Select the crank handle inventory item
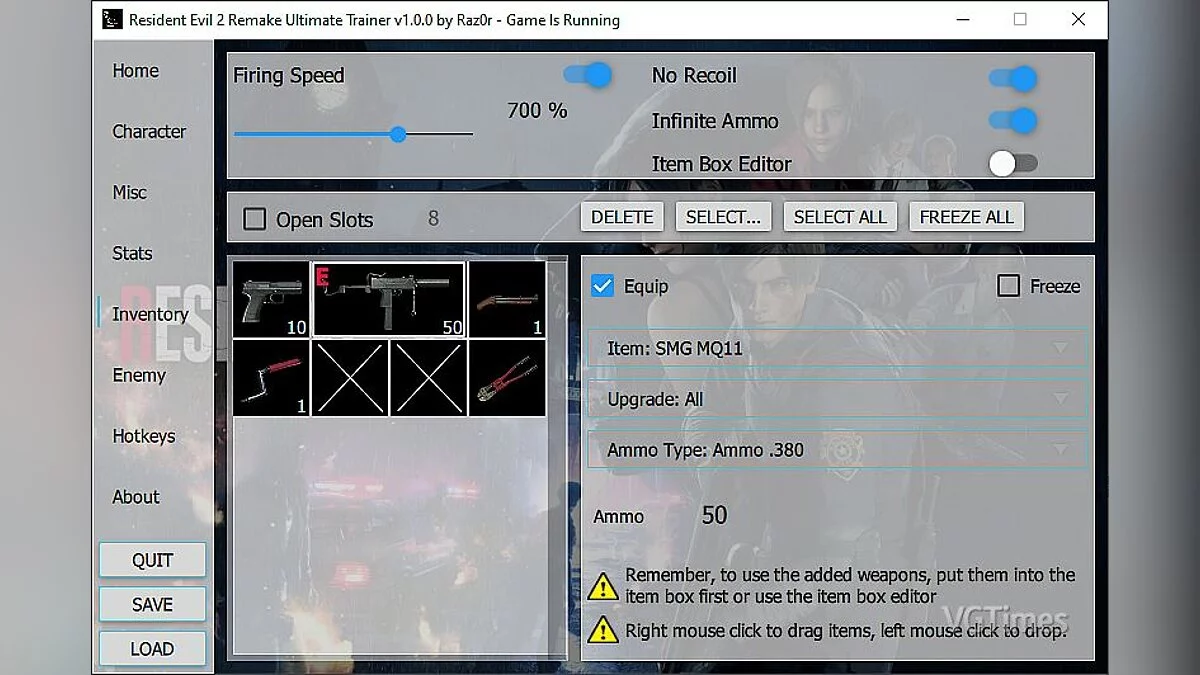Image resolution: width=1200 pixels, height=675 pixels. (x=271, y=378)
